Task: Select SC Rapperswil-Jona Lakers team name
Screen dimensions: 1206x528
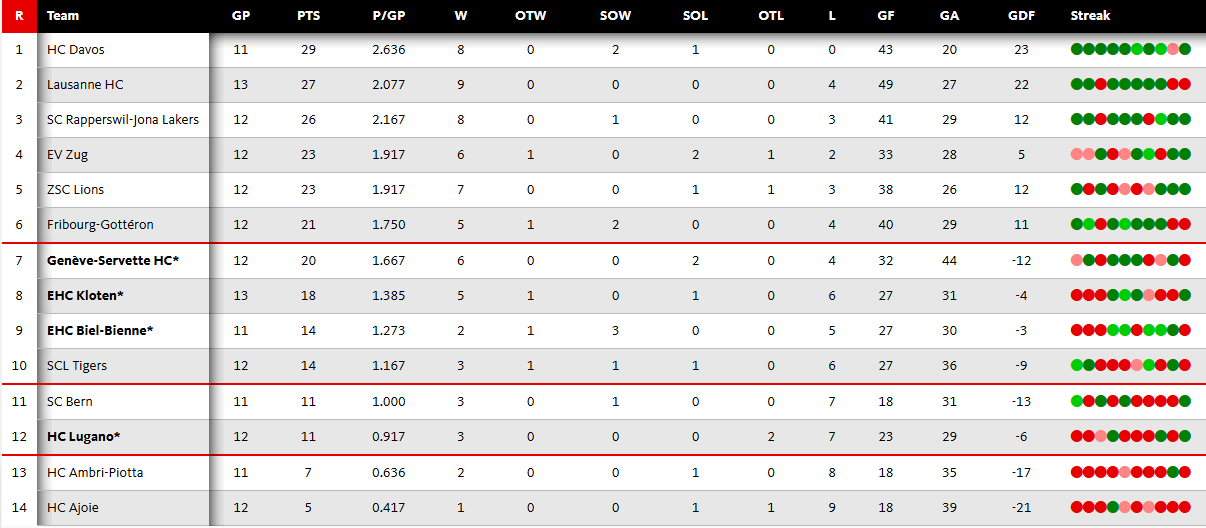Action: (123, 120)
